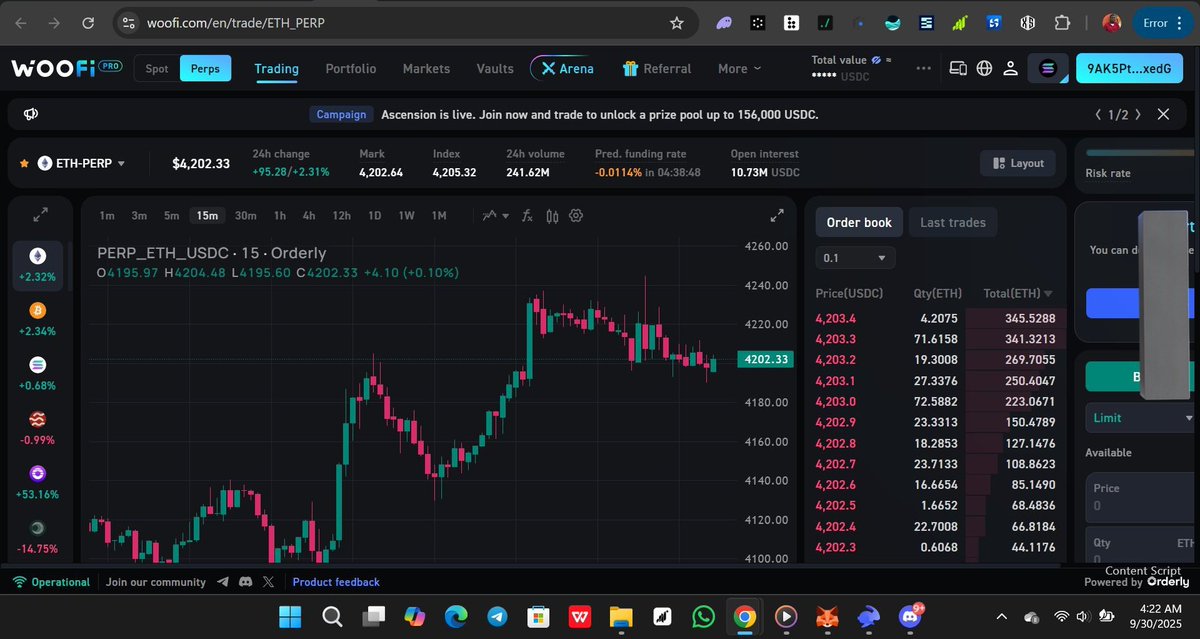This screenshot has width=1200, height=639.
Task: Open the Arena page
Action: pos(567,68)
